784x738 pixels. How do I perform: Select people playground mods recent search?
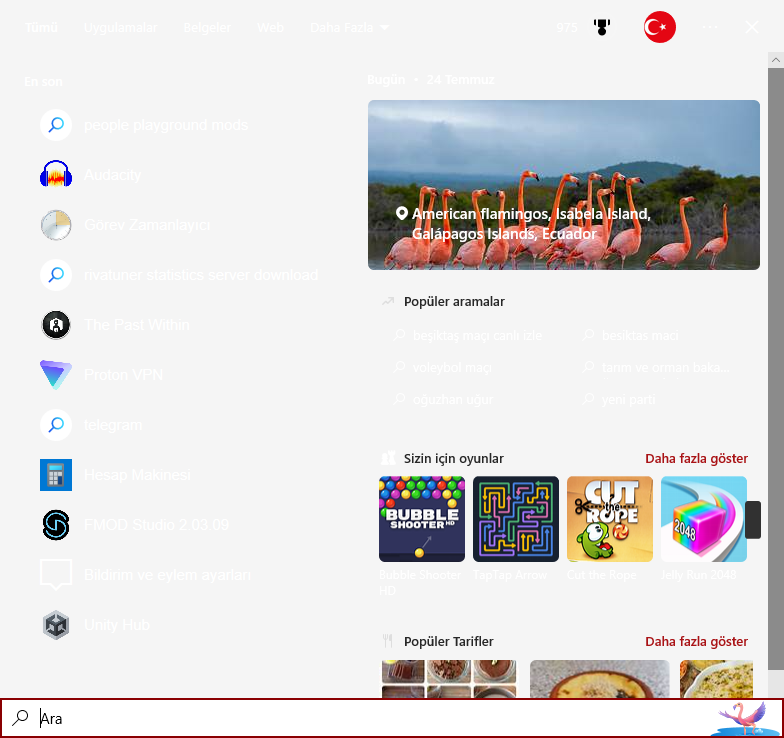(166, 124)
